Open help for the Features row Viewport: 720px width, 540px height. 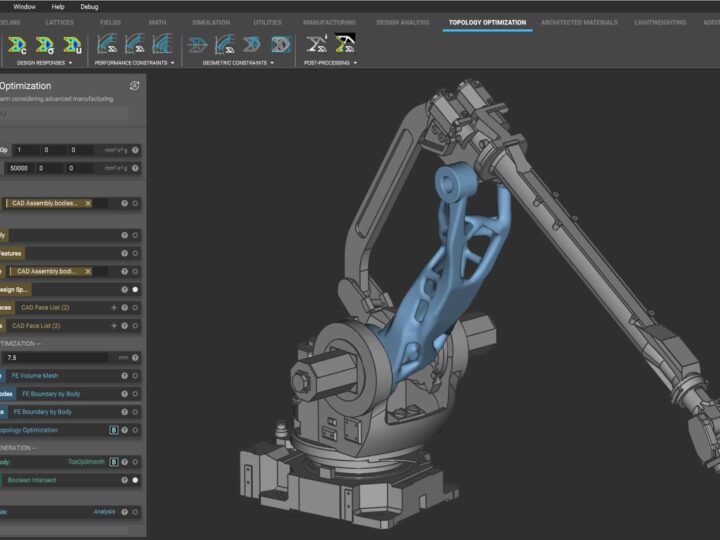pyautogui.click(x=124, y=253)
